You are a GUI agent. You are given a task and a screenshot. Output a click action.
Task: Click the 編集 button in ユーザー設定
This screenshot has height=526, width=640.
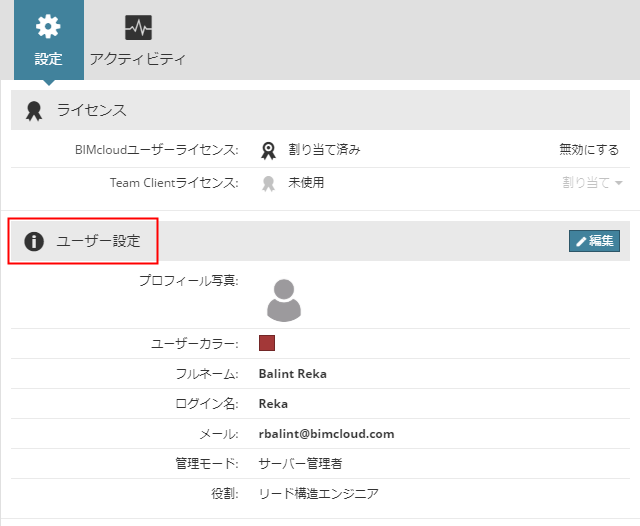pyautogui.click(x=594, y=241)
